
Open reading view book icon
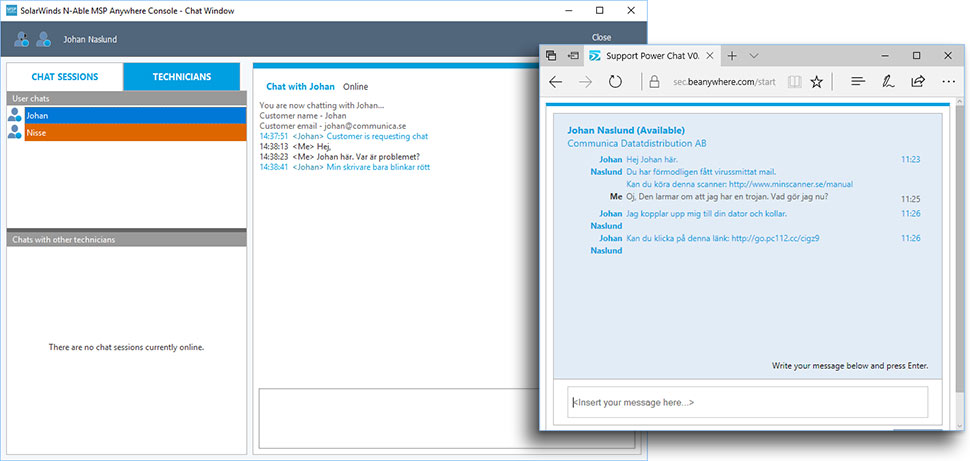click(x=794, y=82)
